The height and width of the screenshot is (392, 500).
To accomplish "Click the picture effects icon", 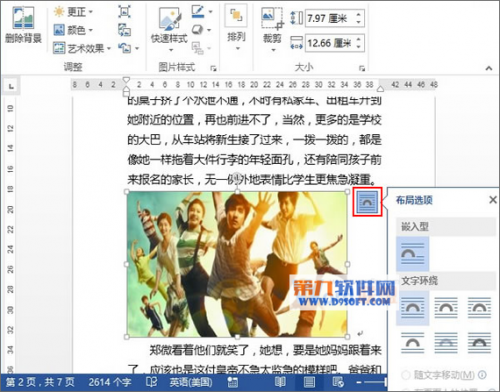I will click(x=198, y=30).
